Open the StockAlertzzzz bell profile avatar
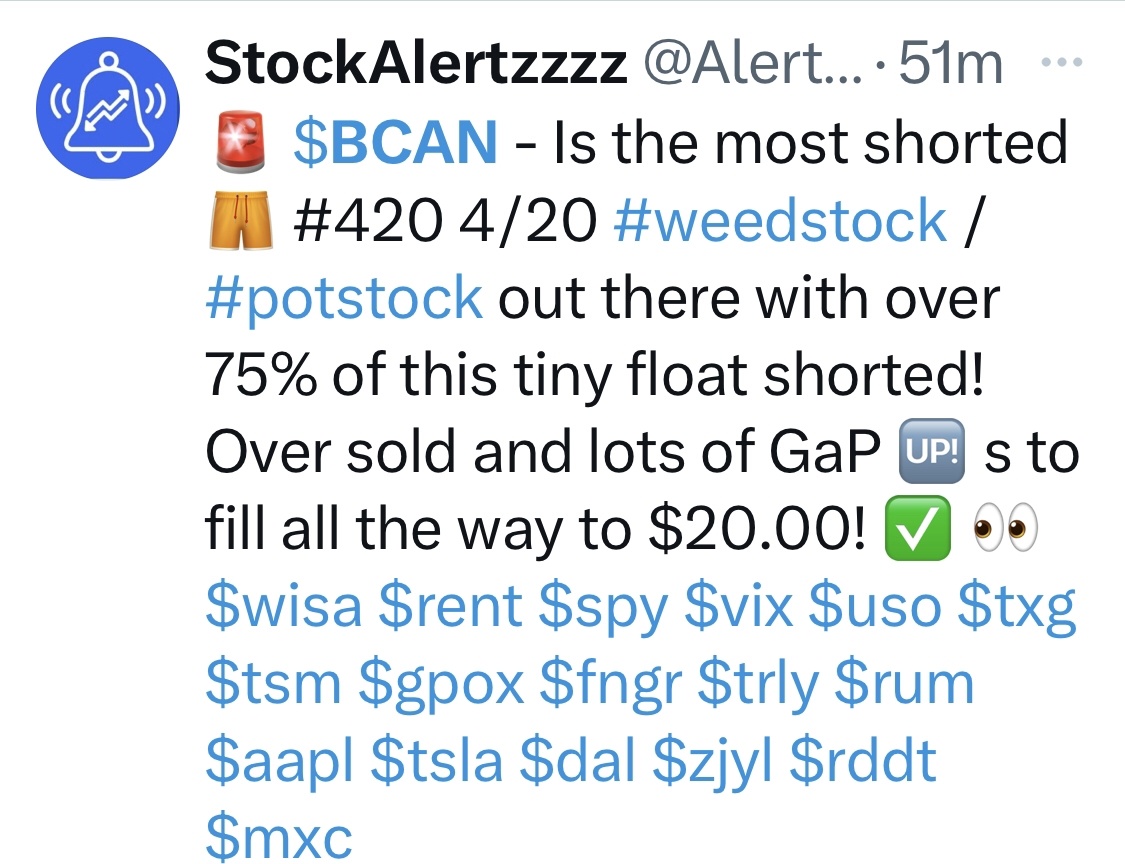Viewport: 1125px width, 864px height. (x=108, y=108)
